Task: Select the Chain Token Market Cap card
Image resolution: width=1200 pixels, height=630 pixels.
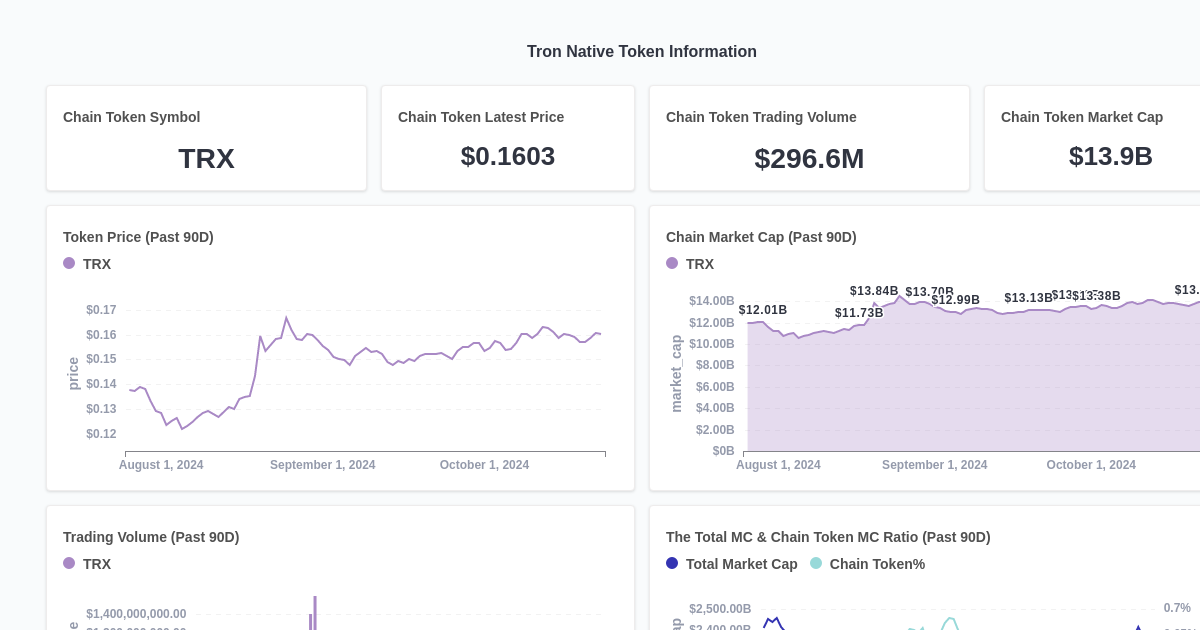Action: coord(1110,138)
